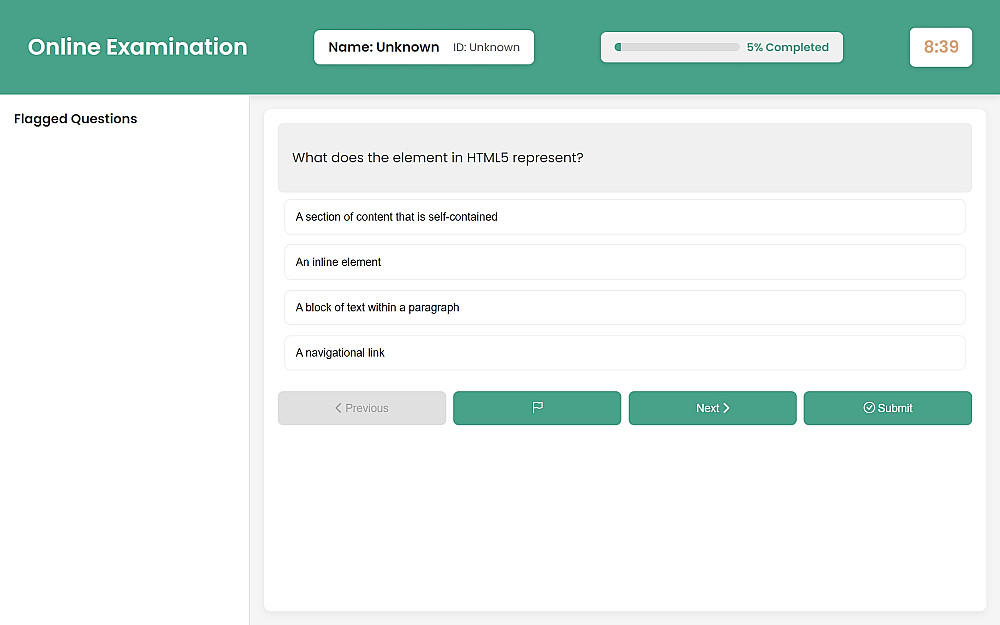Screen dimensions: 1000x625
Task: Click the 8:39 countdown timer
Action: click(941, 47)
